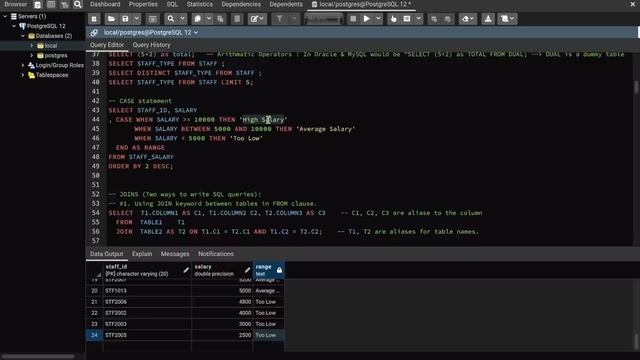Open the Query History tab
This screenshot has height=360, width=640.
tap(151, 45)
